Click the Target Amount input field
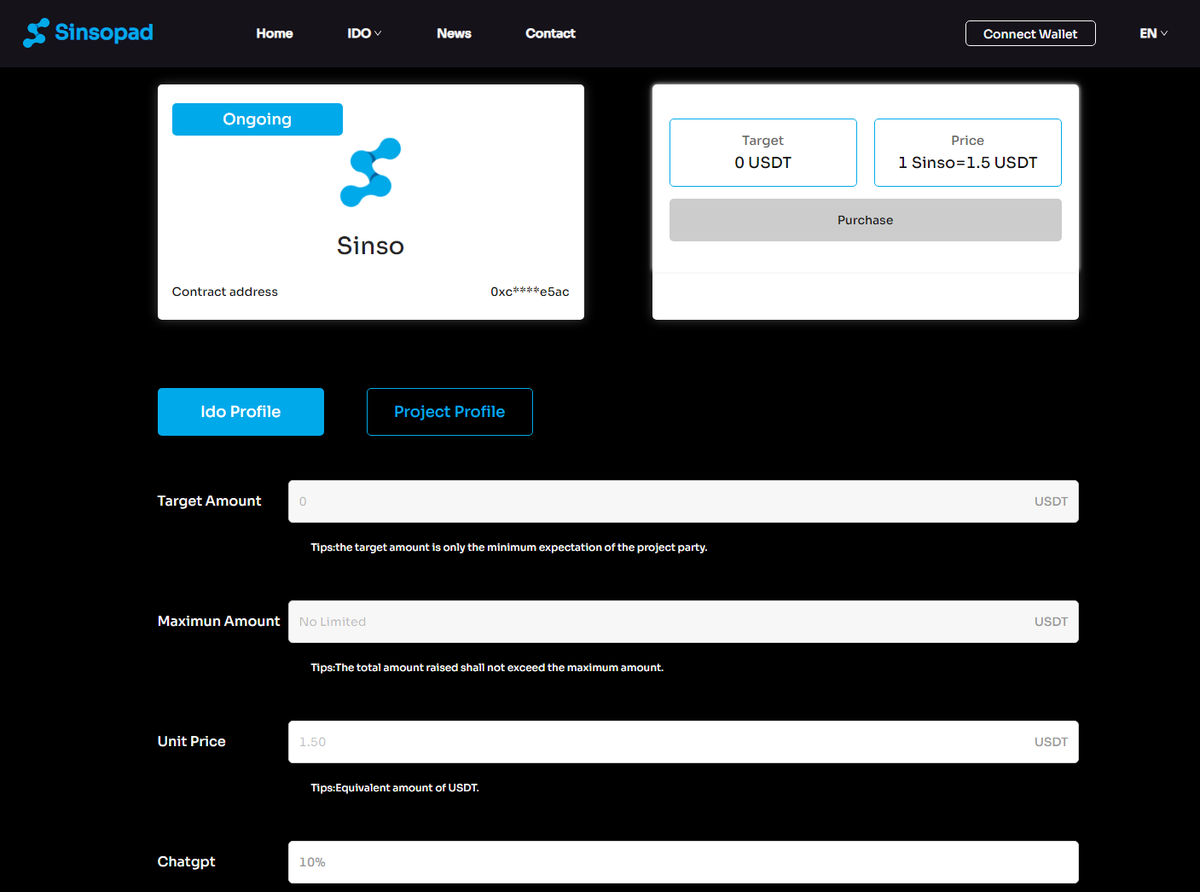Viewport: 1200px width, 892px height. (683, 501)
